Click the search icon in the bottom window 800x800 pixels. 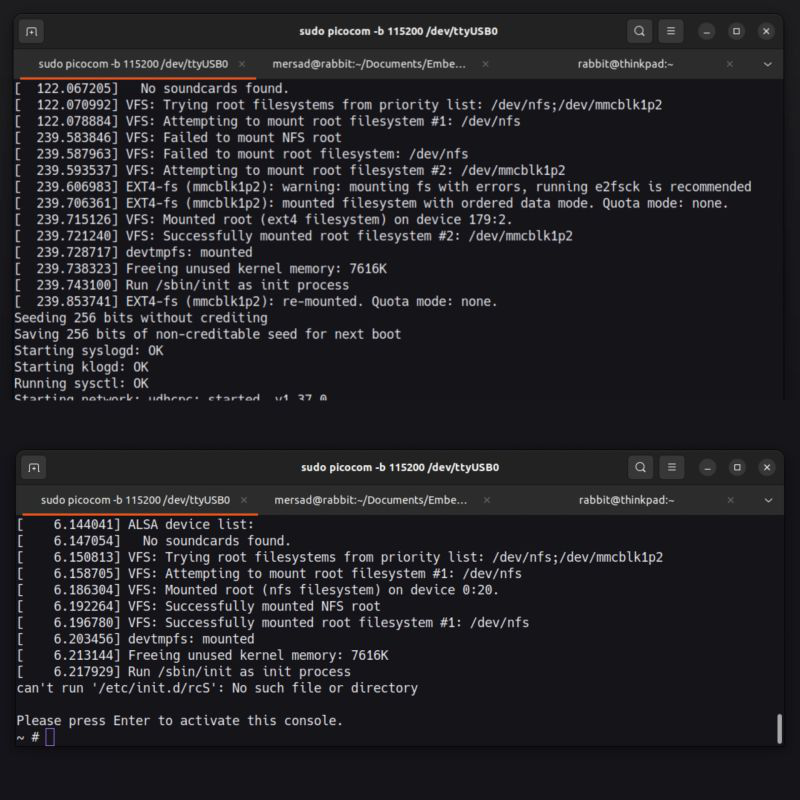point(639,467)
